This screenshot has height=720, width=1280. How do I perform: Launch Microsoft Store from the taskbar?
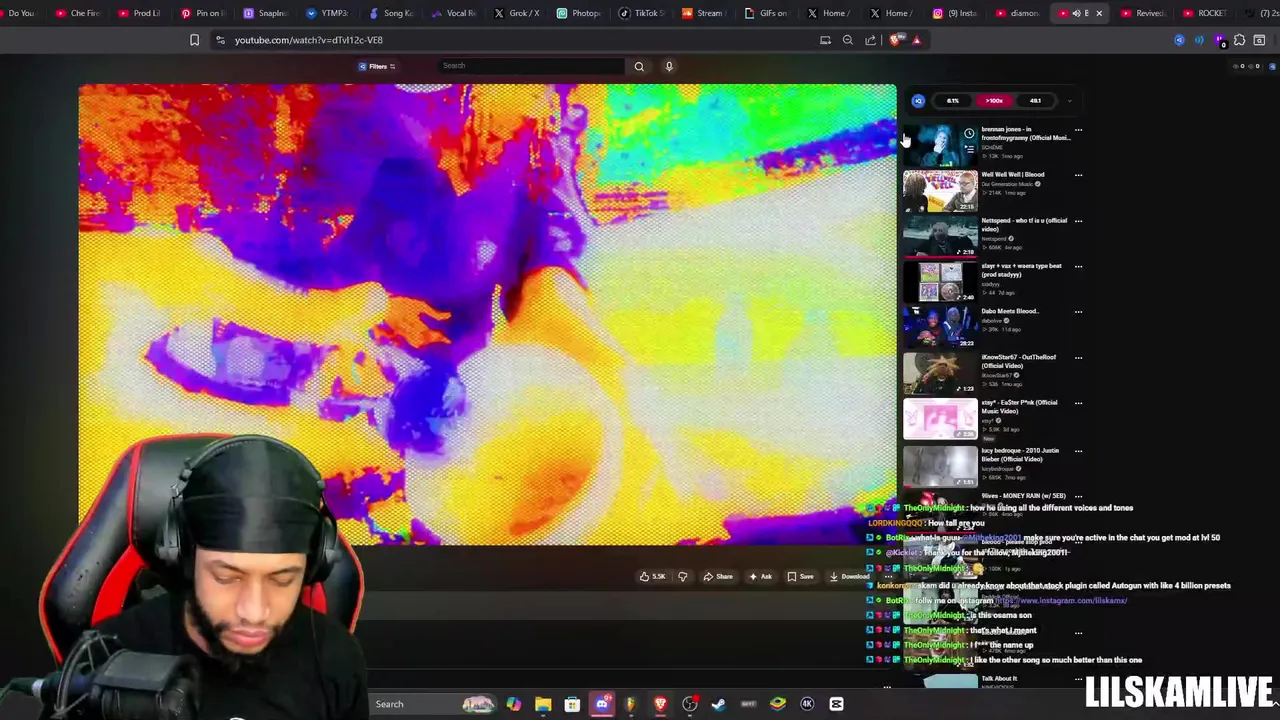[572, 704]
